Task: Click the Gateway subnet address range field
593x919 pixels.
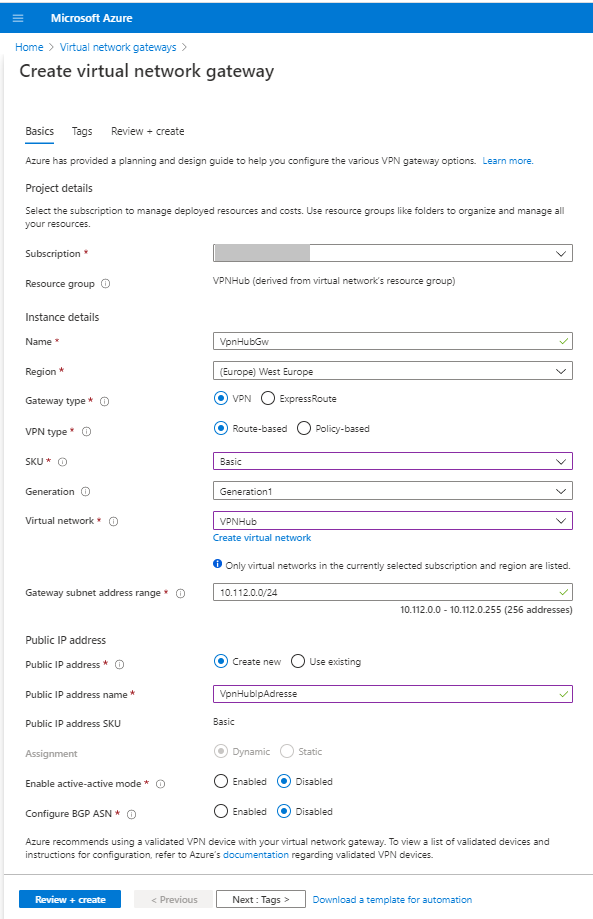Action: [393, 592]
